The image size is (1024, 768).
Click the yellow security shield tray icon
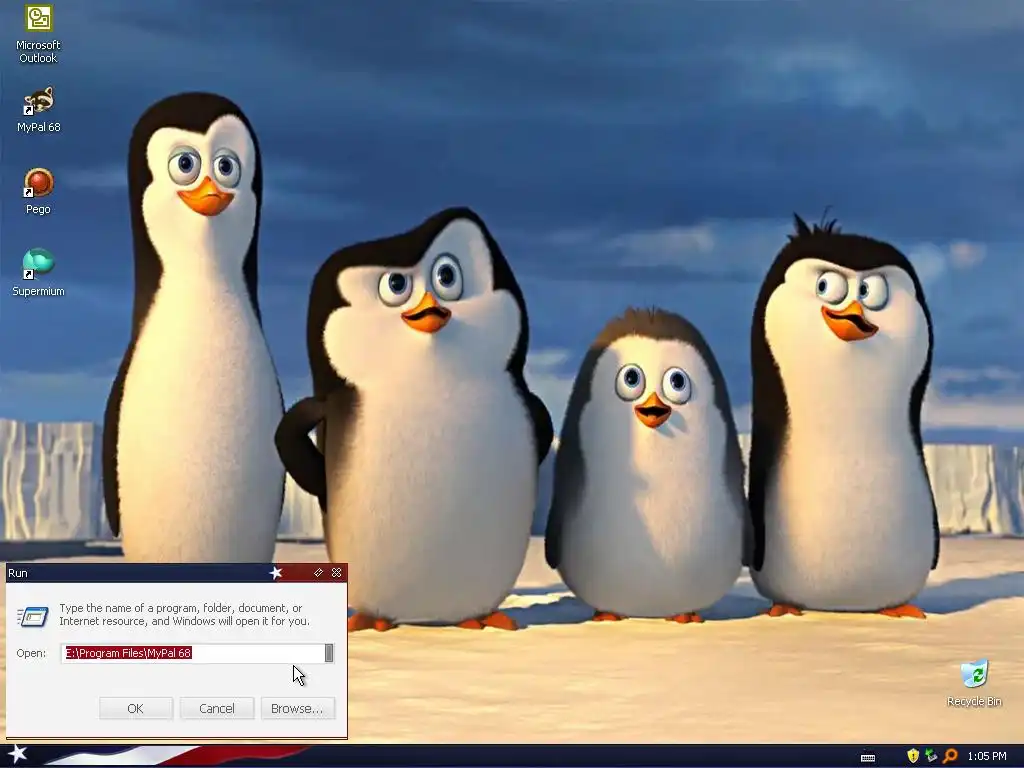tap(912, 756)
